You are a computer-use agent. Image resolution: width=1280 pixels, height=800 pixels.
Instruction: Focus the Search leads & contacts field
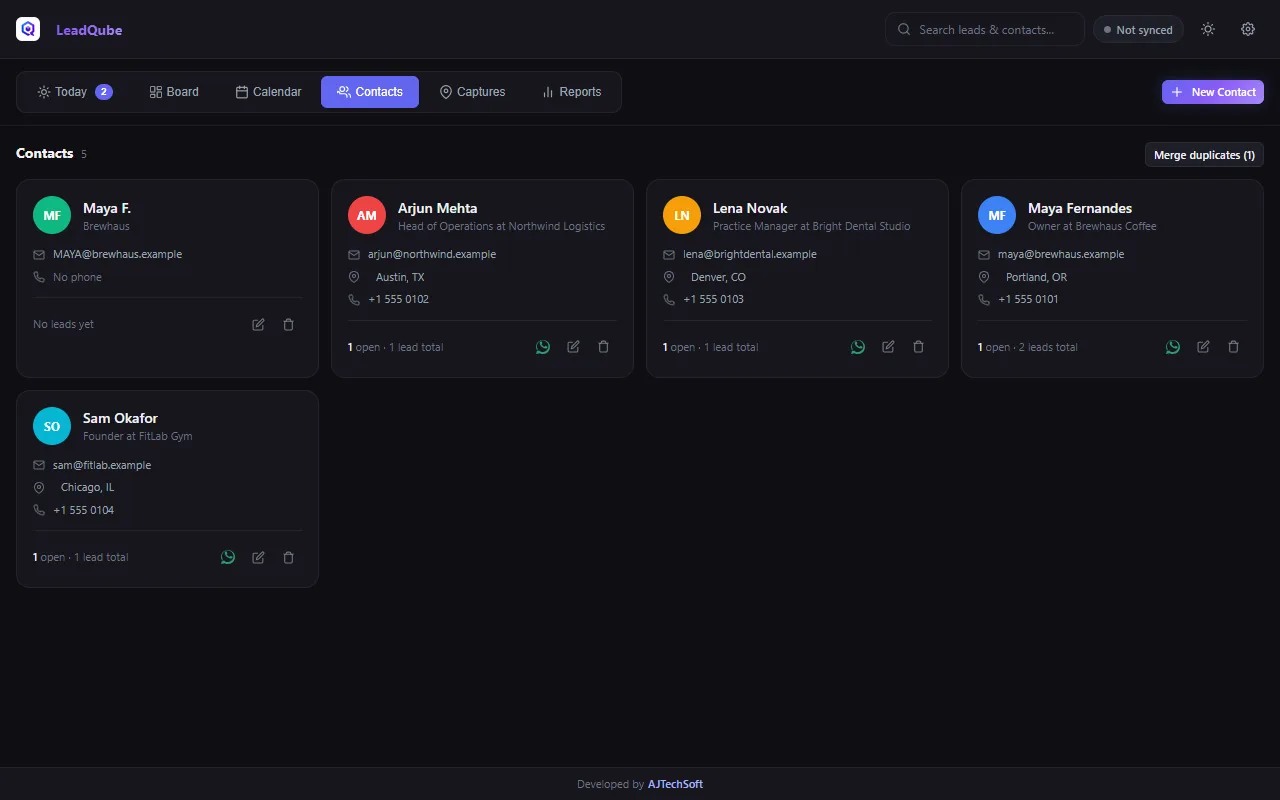985,29
